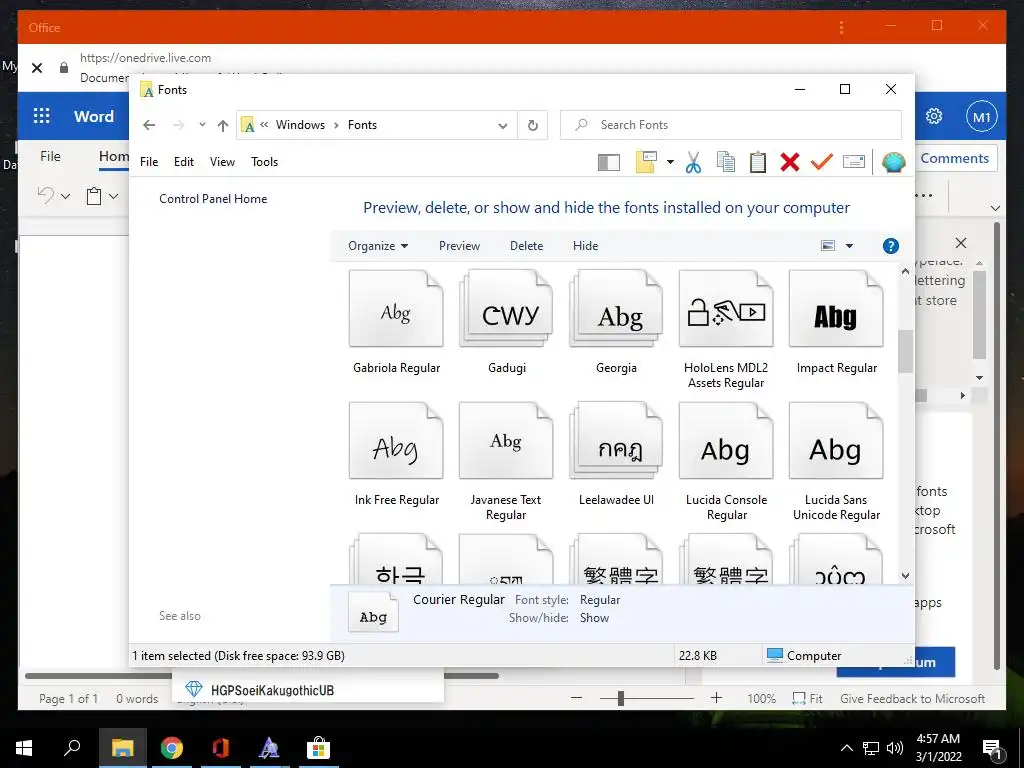Open the Windows Start menu

[x=24, y=748]
